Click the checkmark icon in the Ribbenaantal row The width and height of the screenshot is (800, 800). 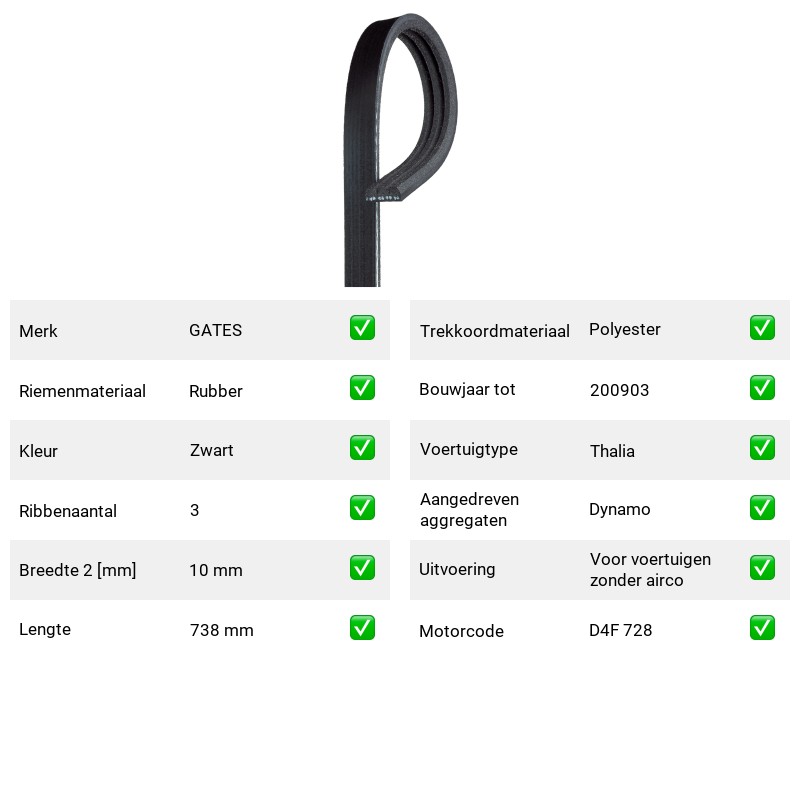tap(362, 508)
